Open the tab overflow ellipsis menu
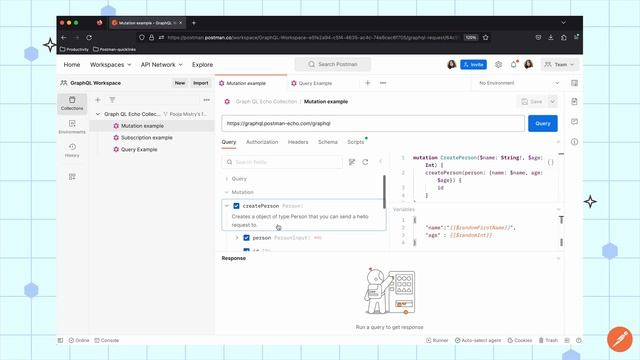The width and height of the screenshot is (640, 360). [383, 83]
